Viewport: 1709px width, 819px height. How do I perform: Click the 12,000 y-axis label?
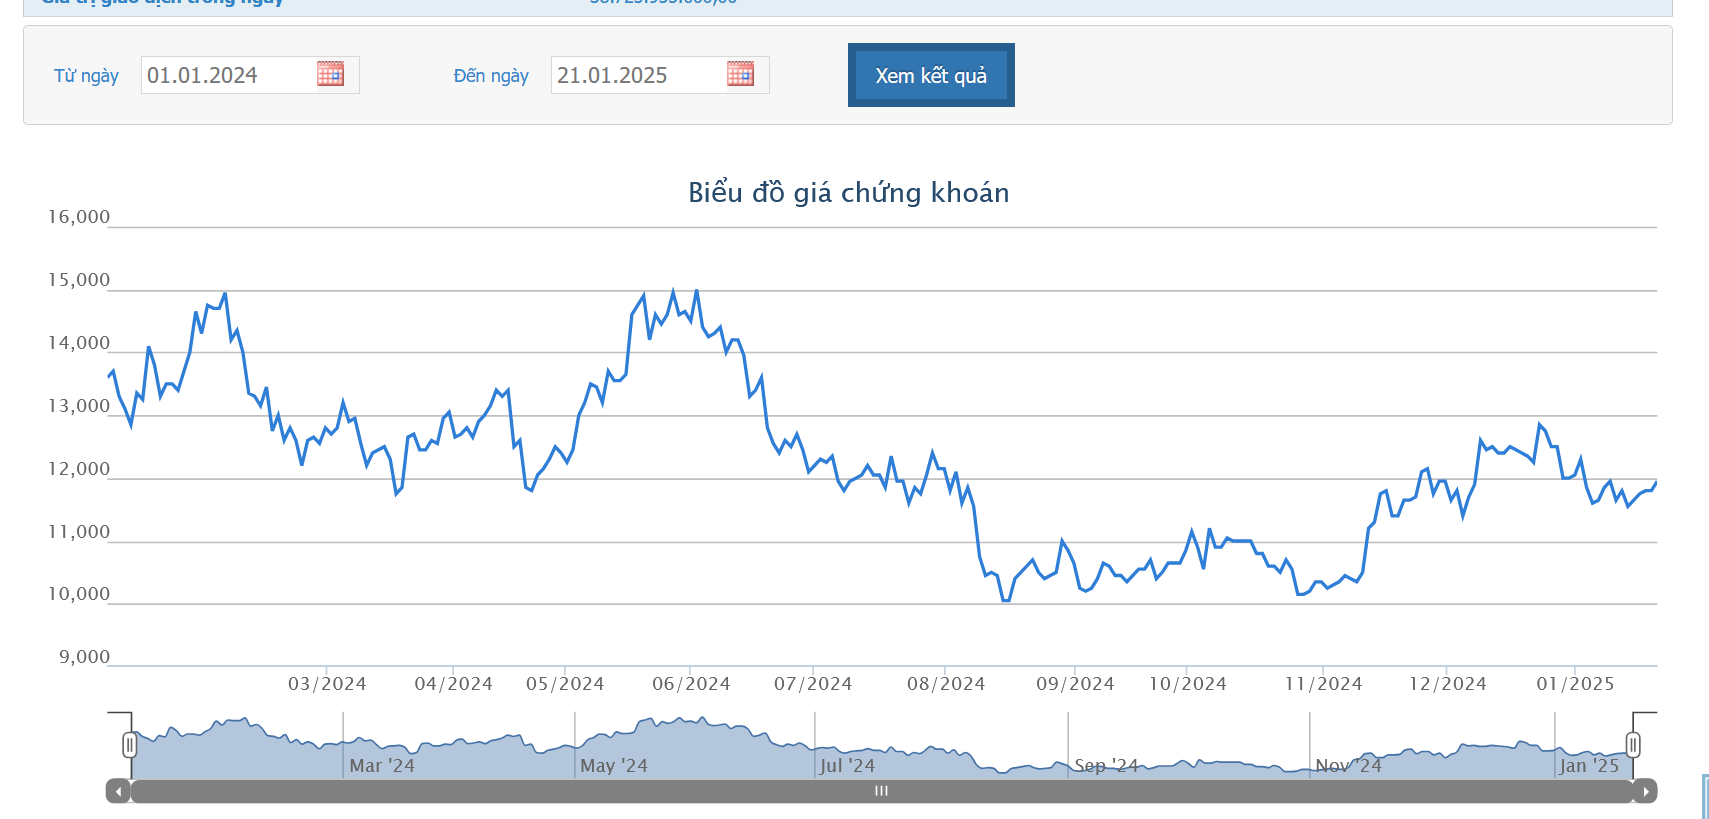pyautogui.click(x=79, y=469)
